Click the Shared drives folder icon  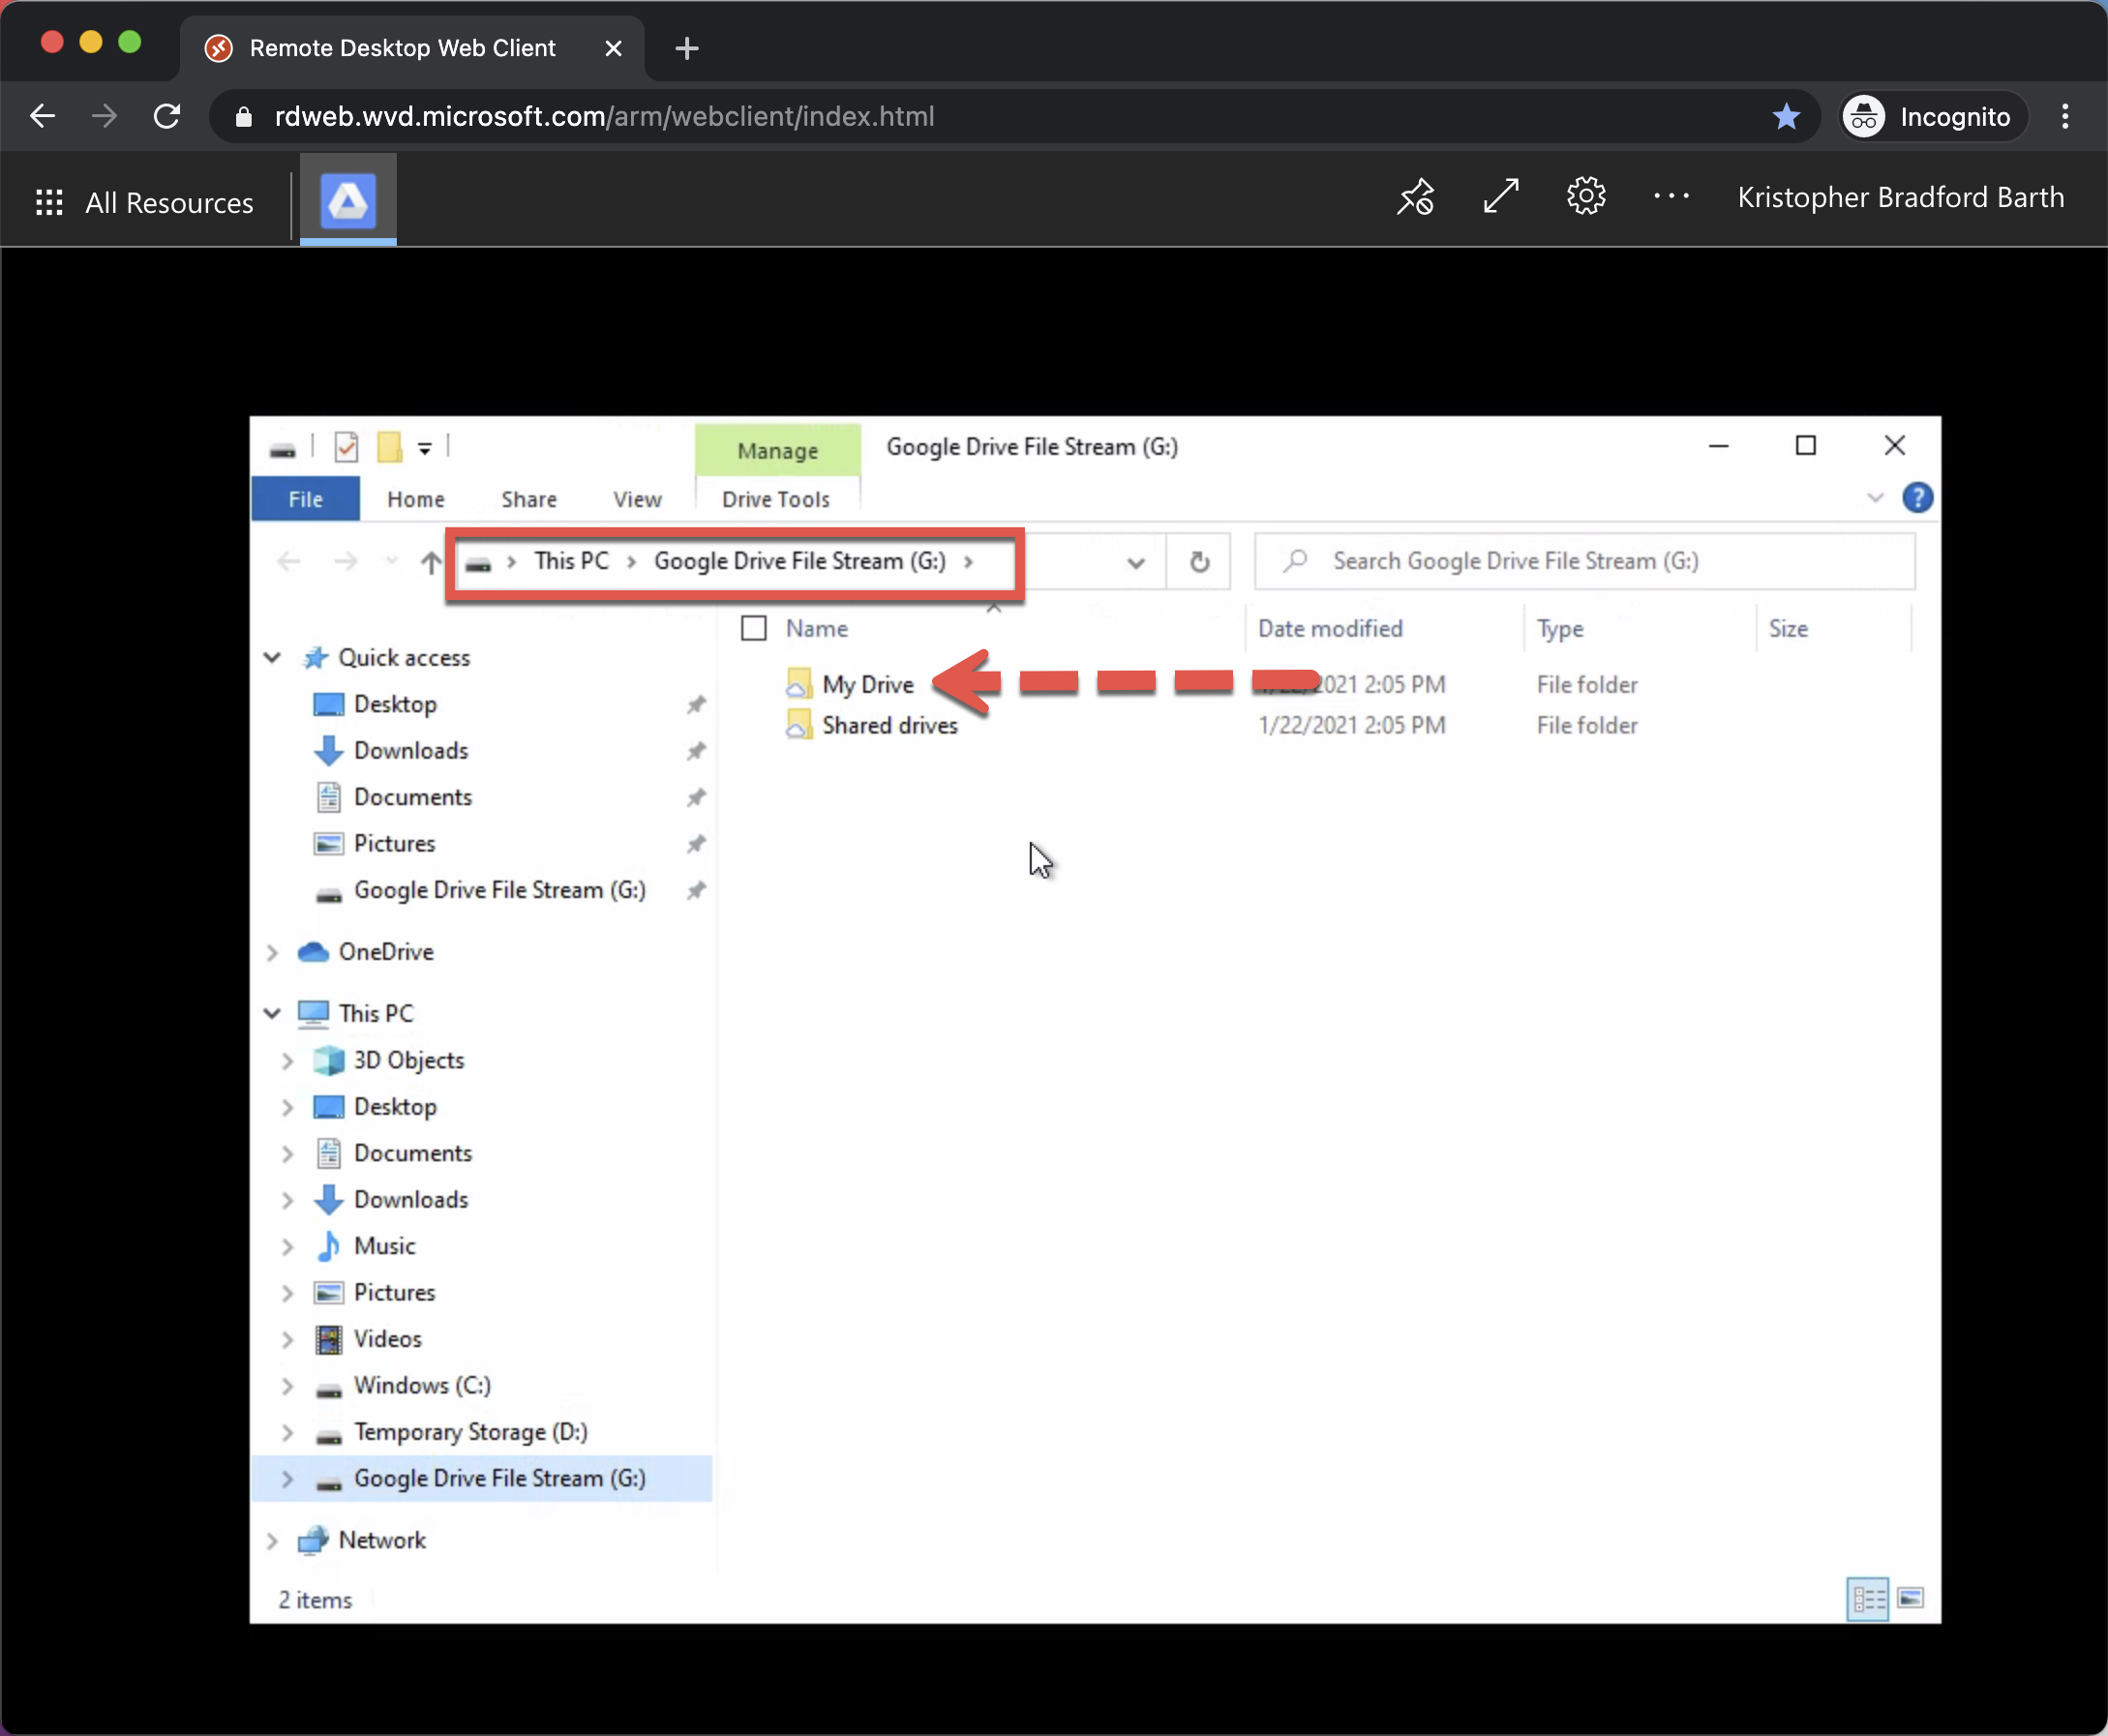pos(798,725)
